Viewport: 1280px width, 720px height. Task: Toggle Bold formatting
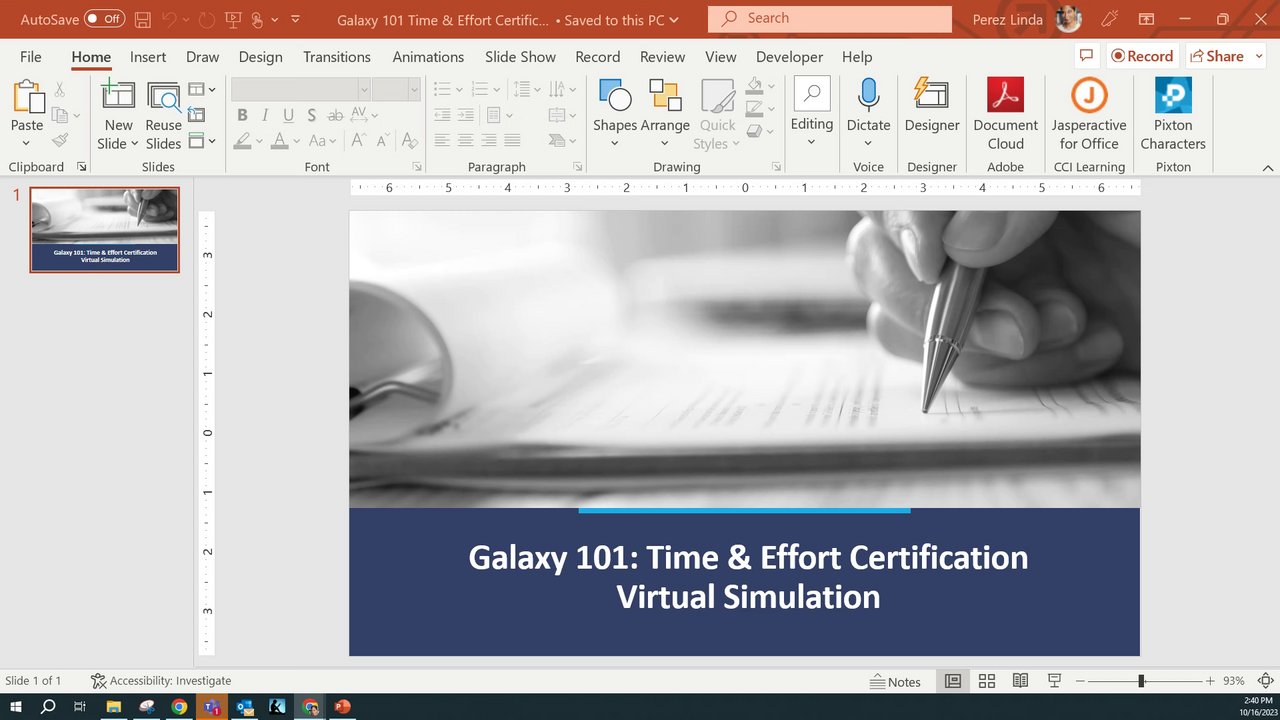242,115
